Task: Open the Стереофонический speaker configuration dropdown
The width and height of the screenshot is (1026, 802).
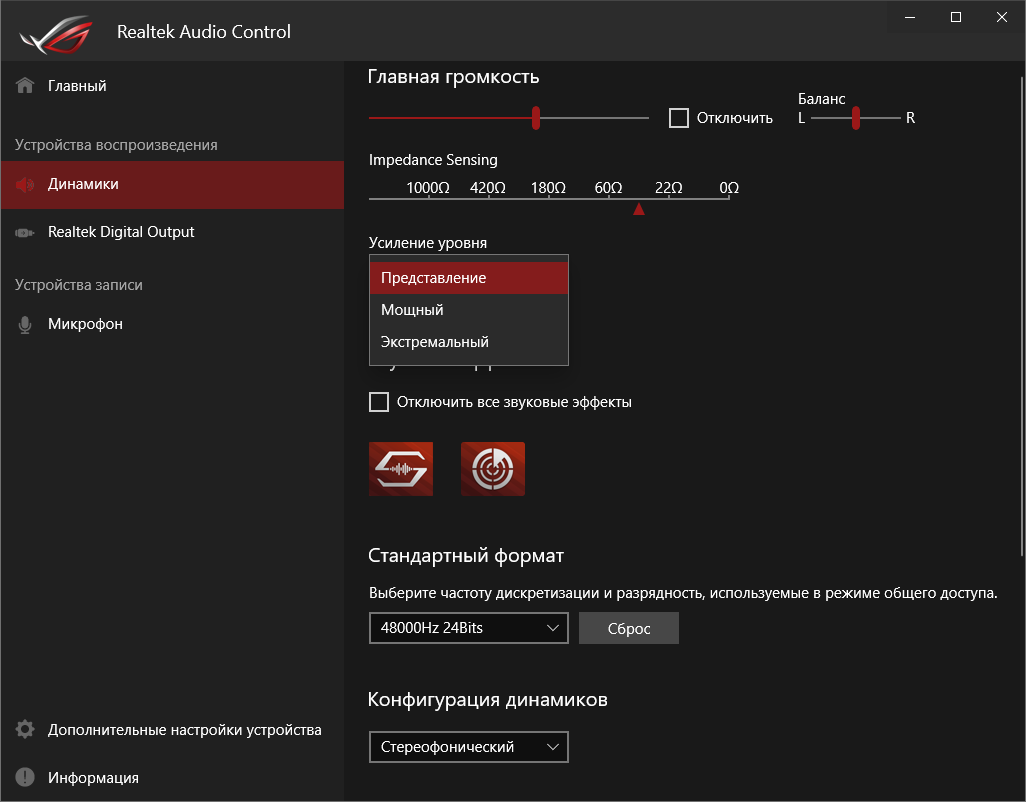Action: tap(468, 746)
